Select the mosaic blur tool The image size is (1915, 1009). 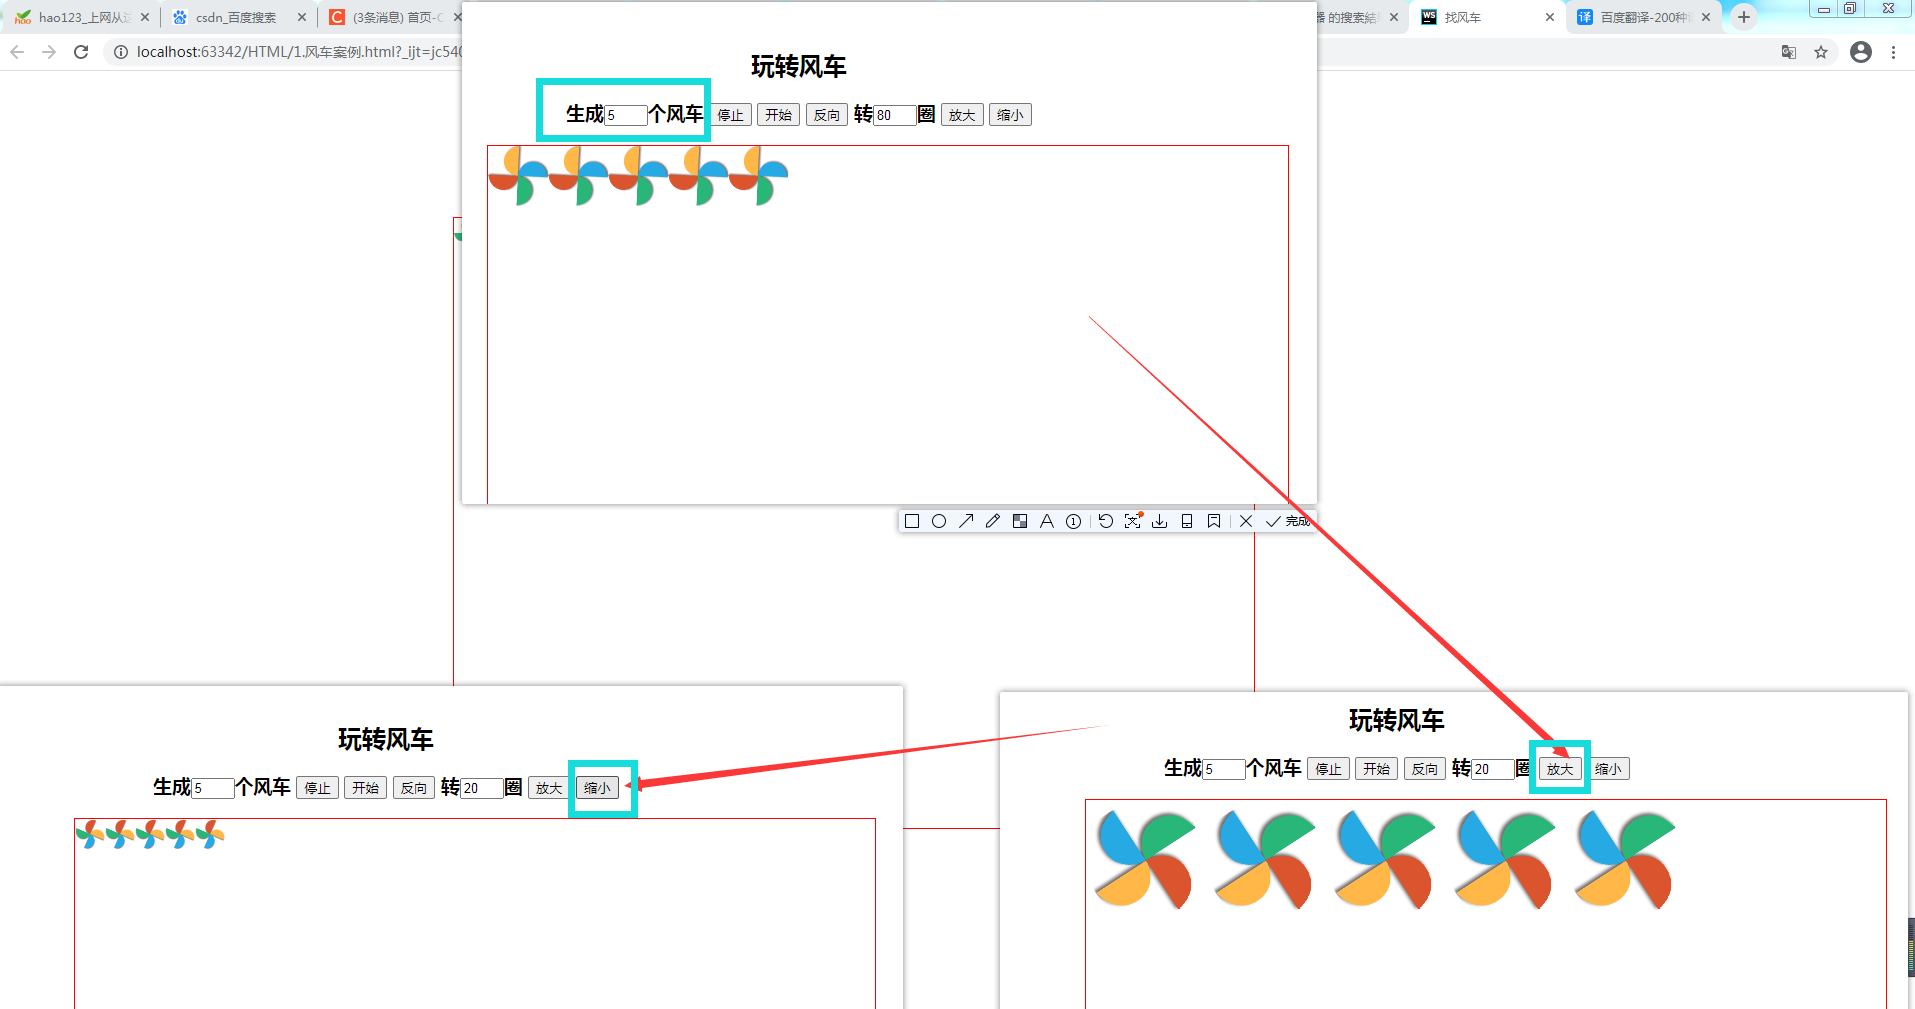[1019, 520]
